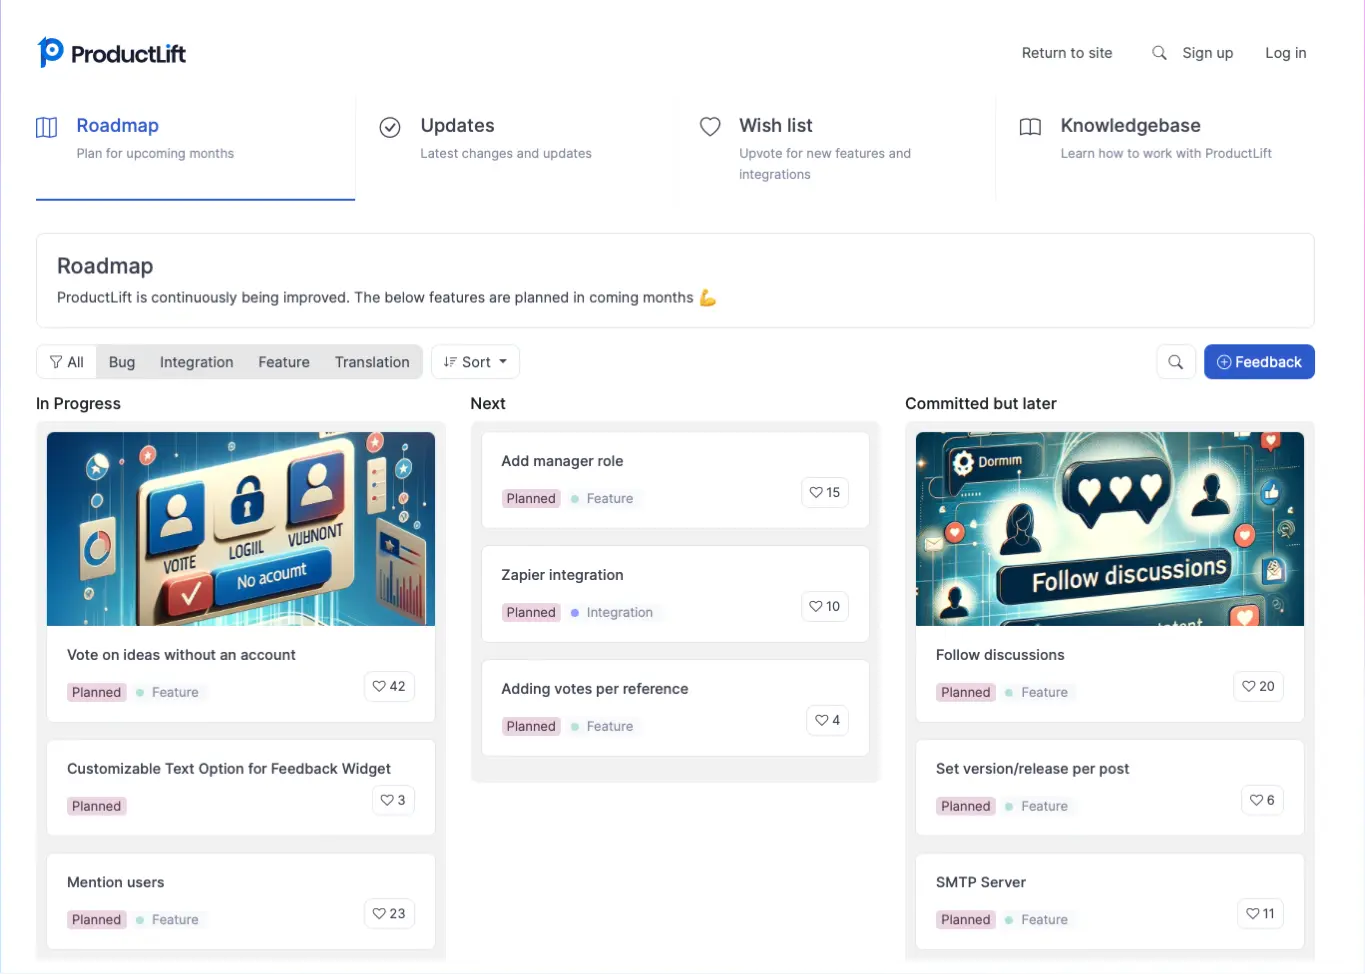The height and width of the screenshot is (974, 1366).
Task: Upvote the Zapier integration post
Action: point(825,606)
